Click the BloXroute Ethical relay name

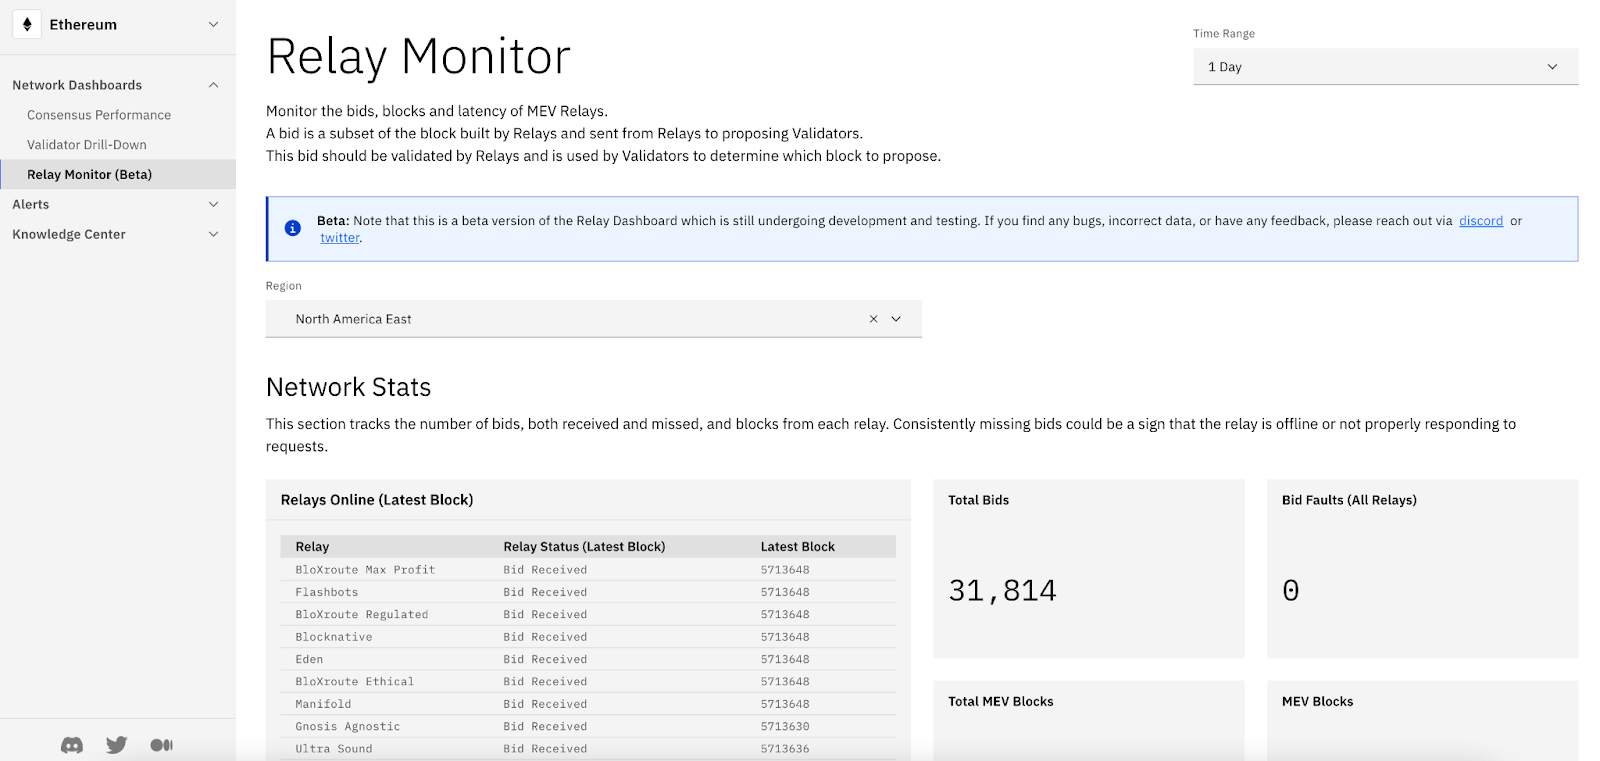coord(355,682)
